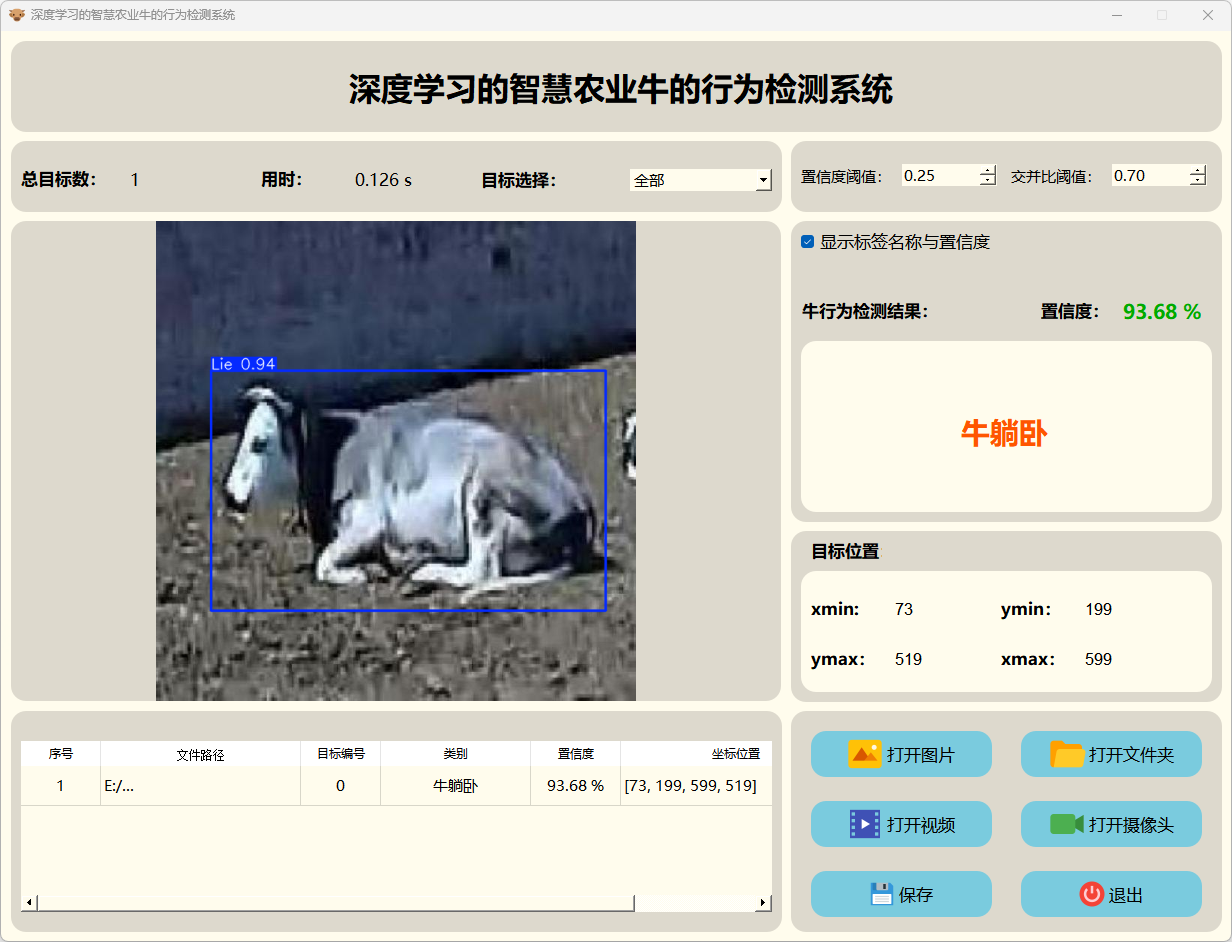The image size is (1232, 942).
Task: Click the table scrollbar left arrow
Action: (29, 903)
